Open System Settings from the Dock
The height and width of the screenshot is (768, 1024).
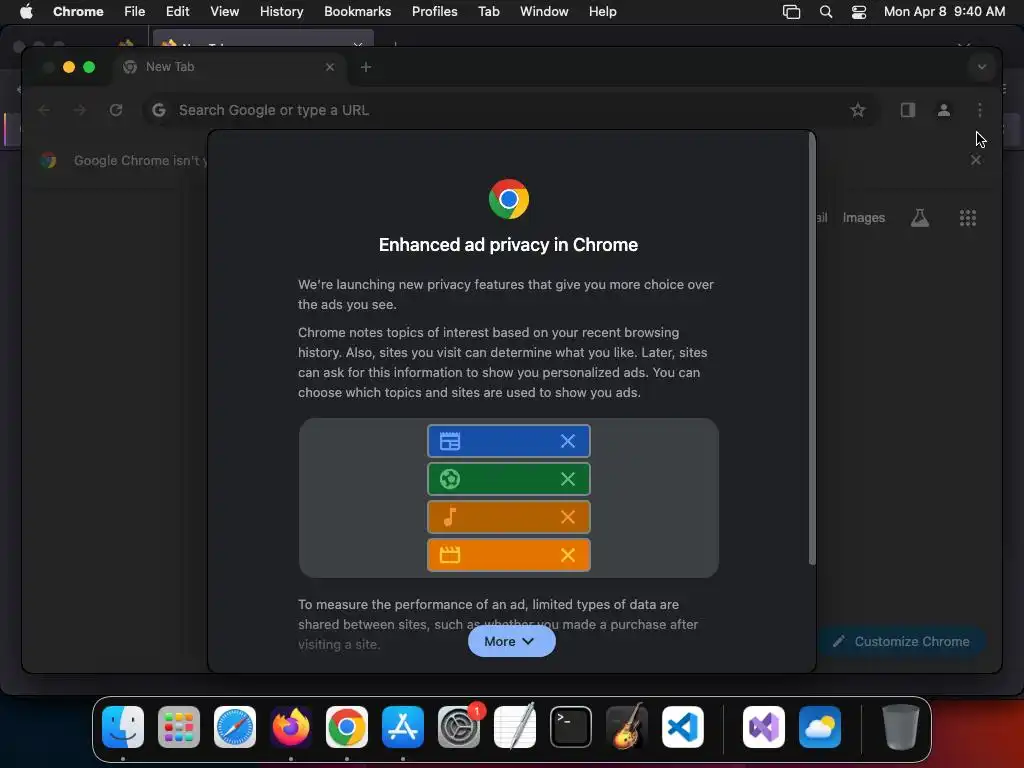click(458, 727)
